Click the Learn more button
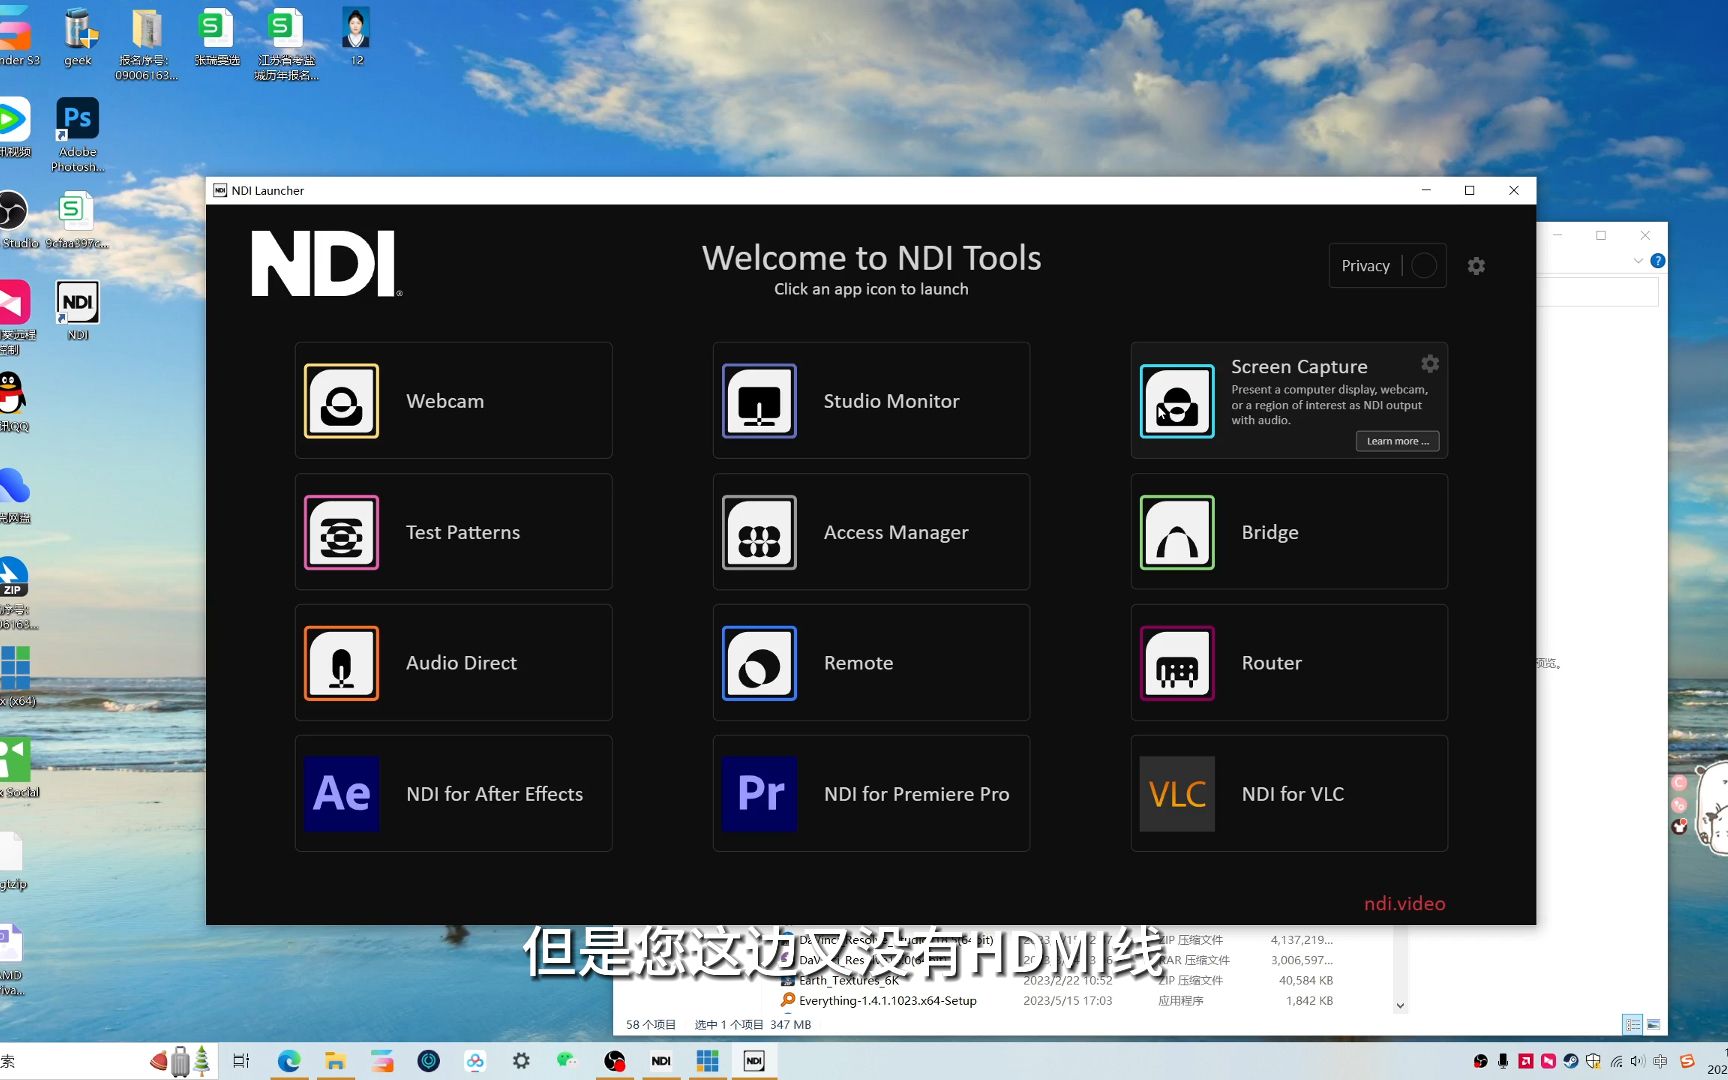 [1397, 441]
